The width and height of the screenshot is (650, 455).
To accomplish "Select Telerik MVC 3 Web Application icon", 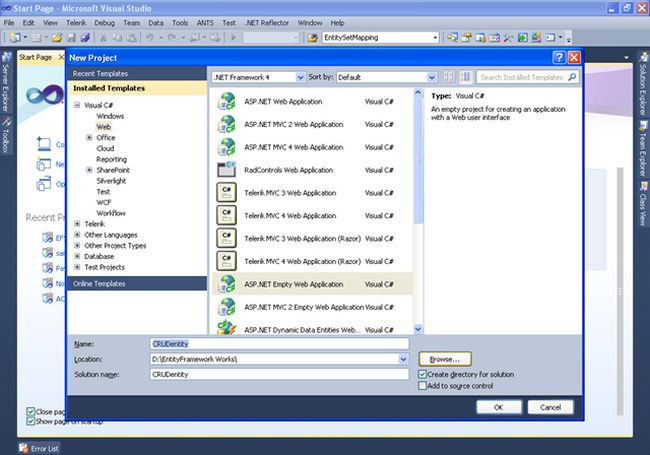I will [227, 193].
